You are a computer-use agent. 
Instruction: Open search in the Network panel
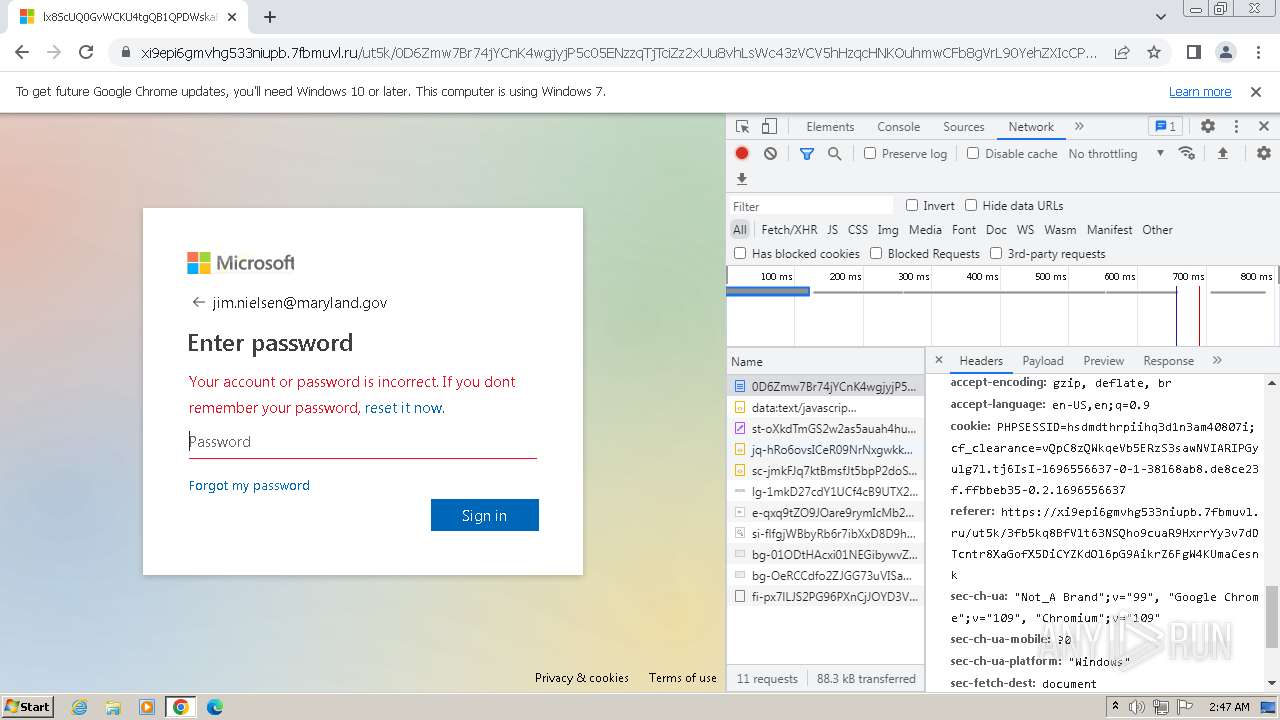[834, 153]
